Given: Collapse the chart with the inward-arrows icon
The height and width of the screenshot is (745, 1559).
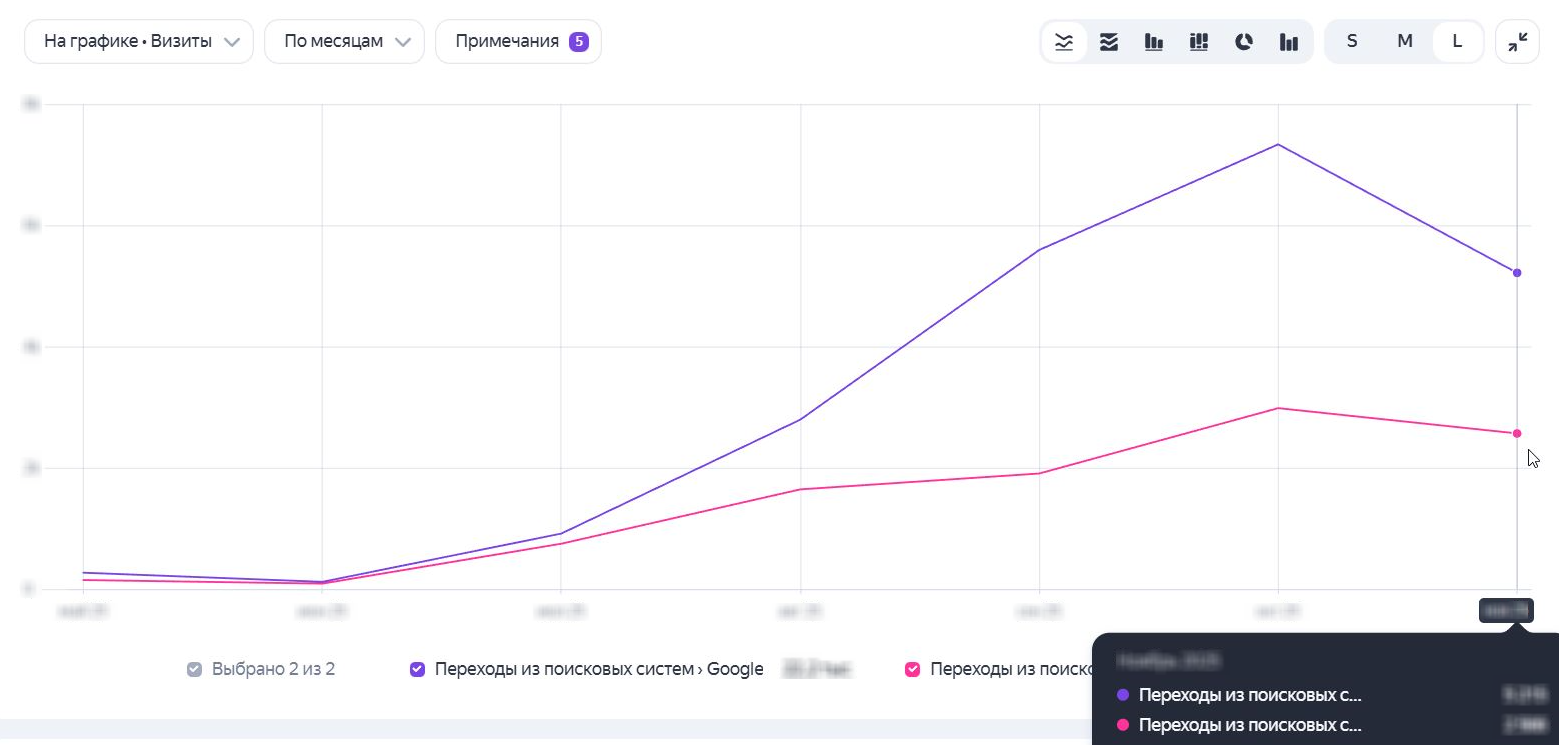Looking at the screenshot, I should click(x=1517, y=42).
